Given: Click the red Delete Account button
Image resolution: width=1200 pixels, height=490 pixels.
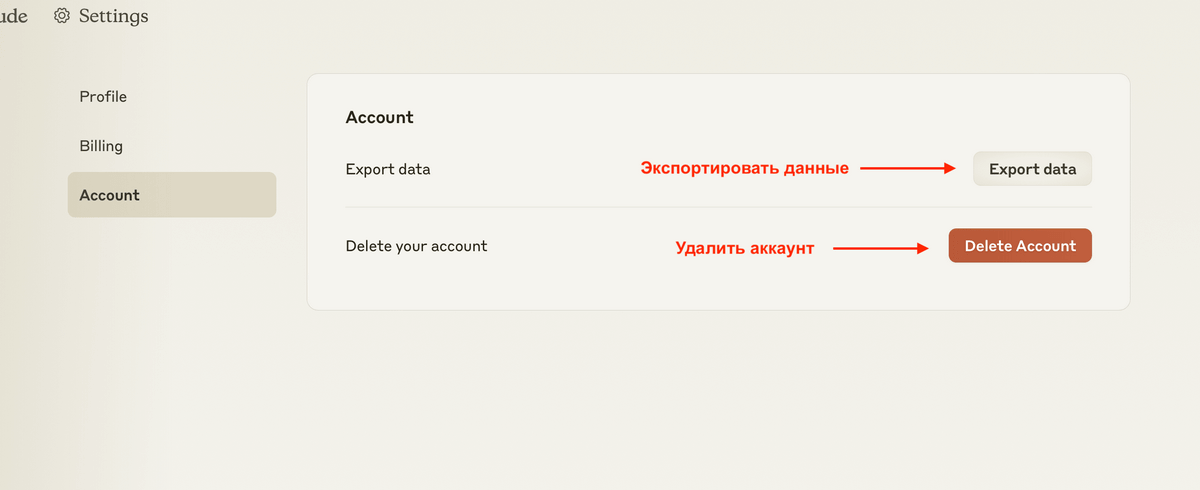Looking at the screenshot, I should pos(1020,246).
